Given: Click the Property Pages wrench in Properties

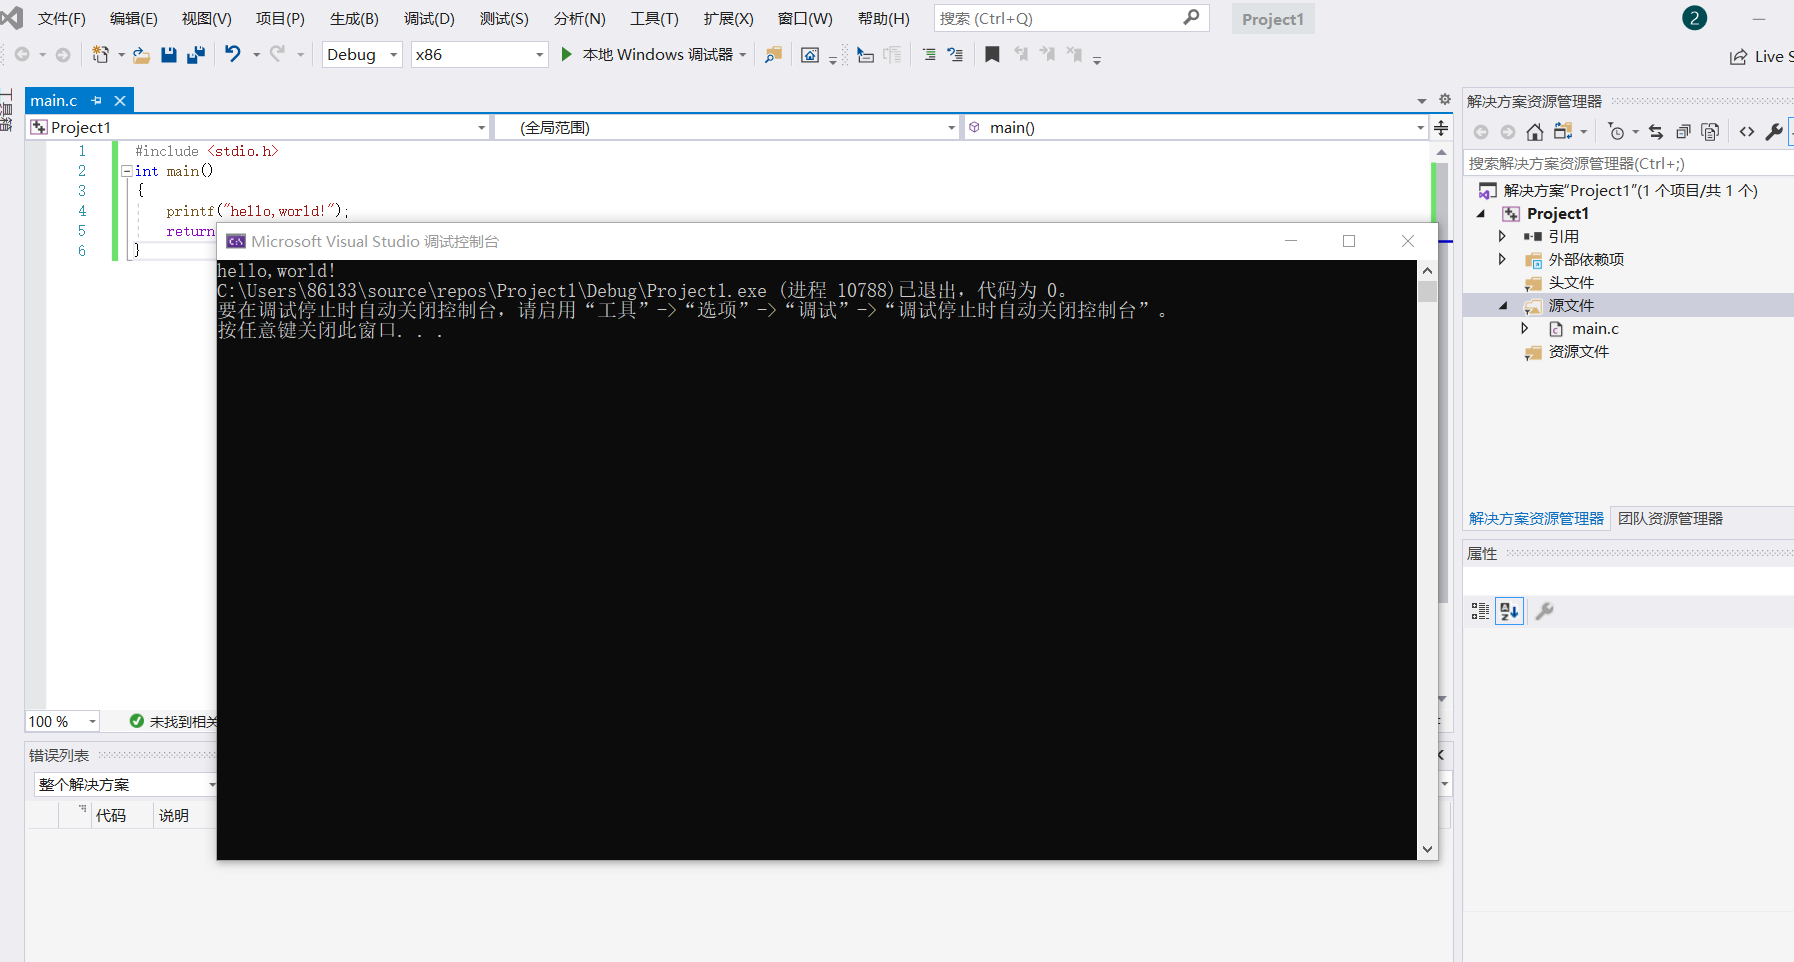Looking at the screenshot, I should tap(1544, 611).
